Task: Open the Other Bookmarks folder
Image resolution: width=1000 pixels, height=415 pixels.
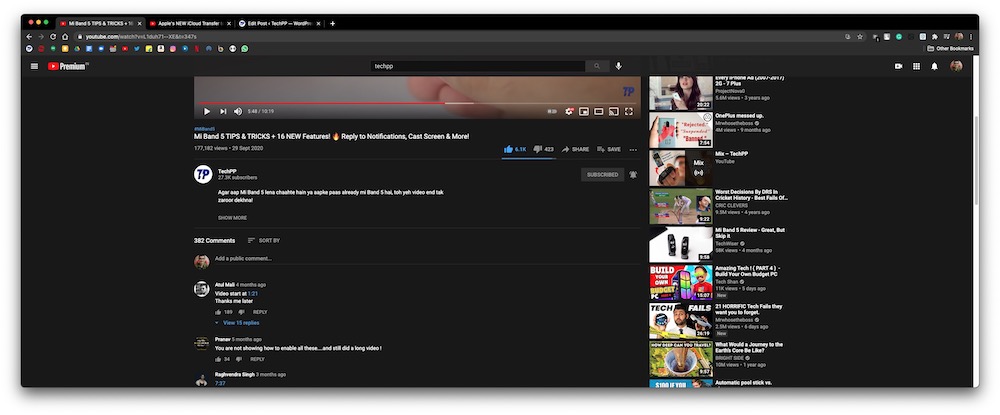Action: [950, 48]
